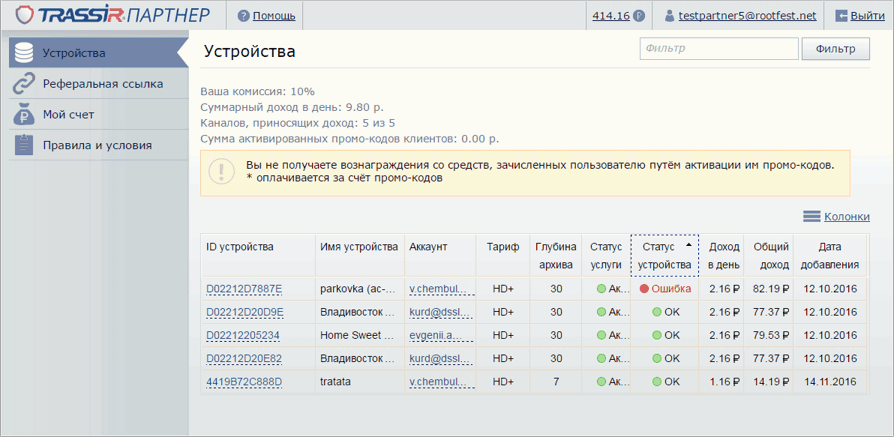Click the My Account ruble bag icon
The image size is (894, 437).
pyautogui.click(x=24, y=115)
